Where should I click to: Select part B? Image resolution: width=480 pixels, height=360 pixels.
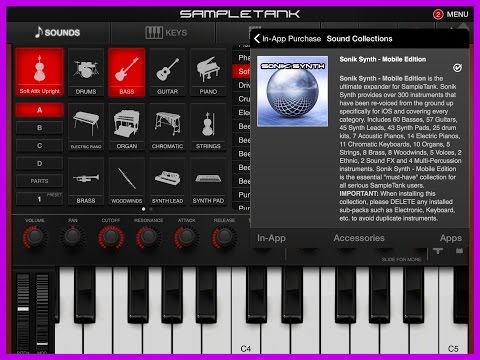39,128
